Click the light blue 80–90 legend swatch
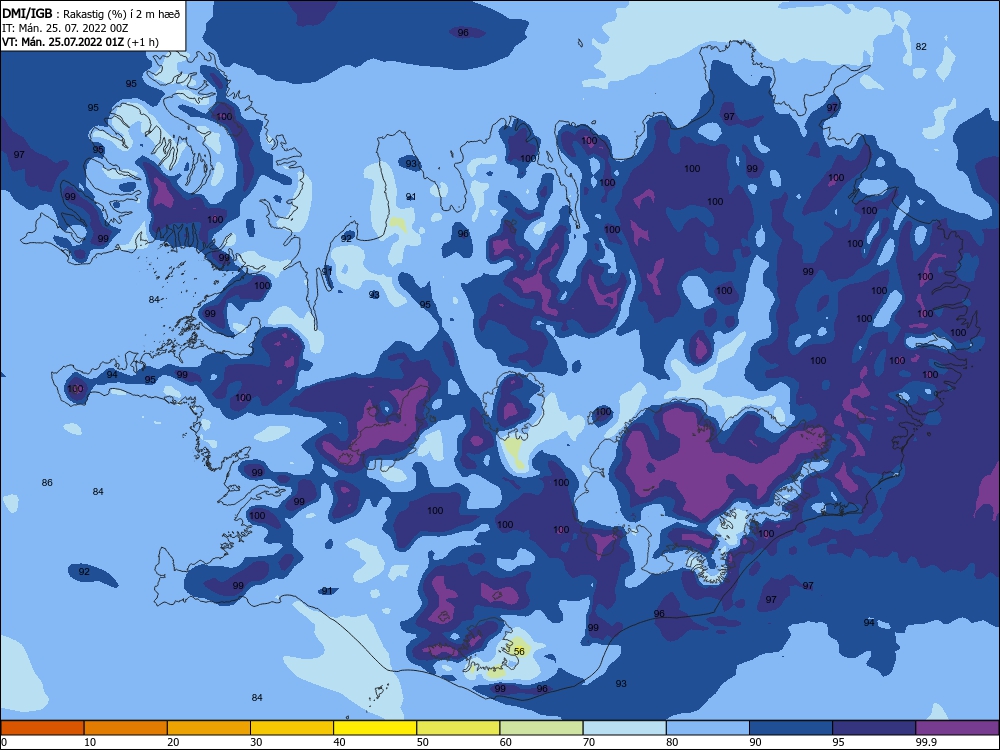Viewport: 1000px width, 750px height. [x=708, y=728]
